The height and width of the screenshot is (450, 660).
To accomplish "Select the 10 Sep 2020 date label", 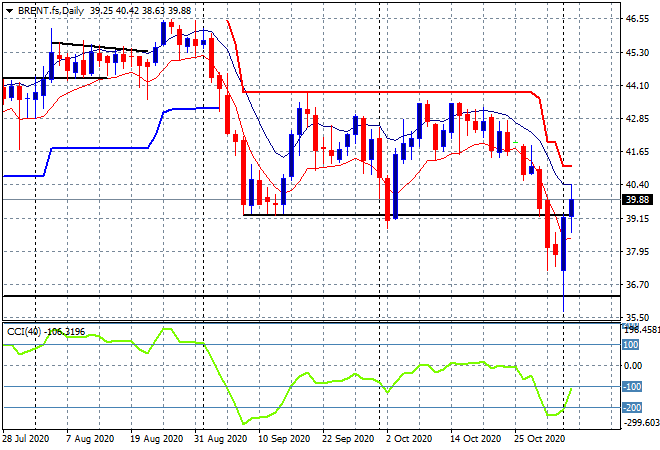I will (x=284, y=439).
